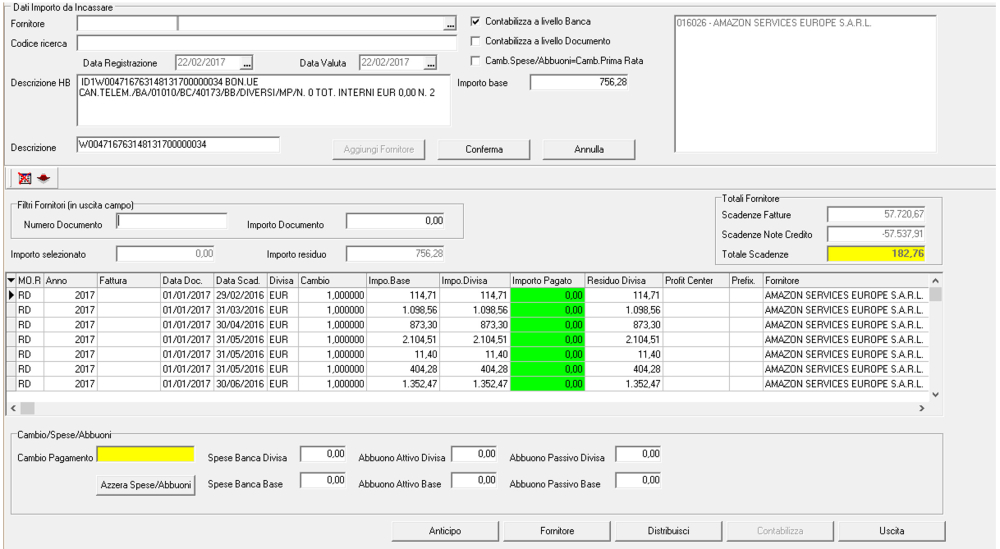Click the yellow Cambio Pagamento field
Viewport: 1000px width, 549px height.
(146, 455)
